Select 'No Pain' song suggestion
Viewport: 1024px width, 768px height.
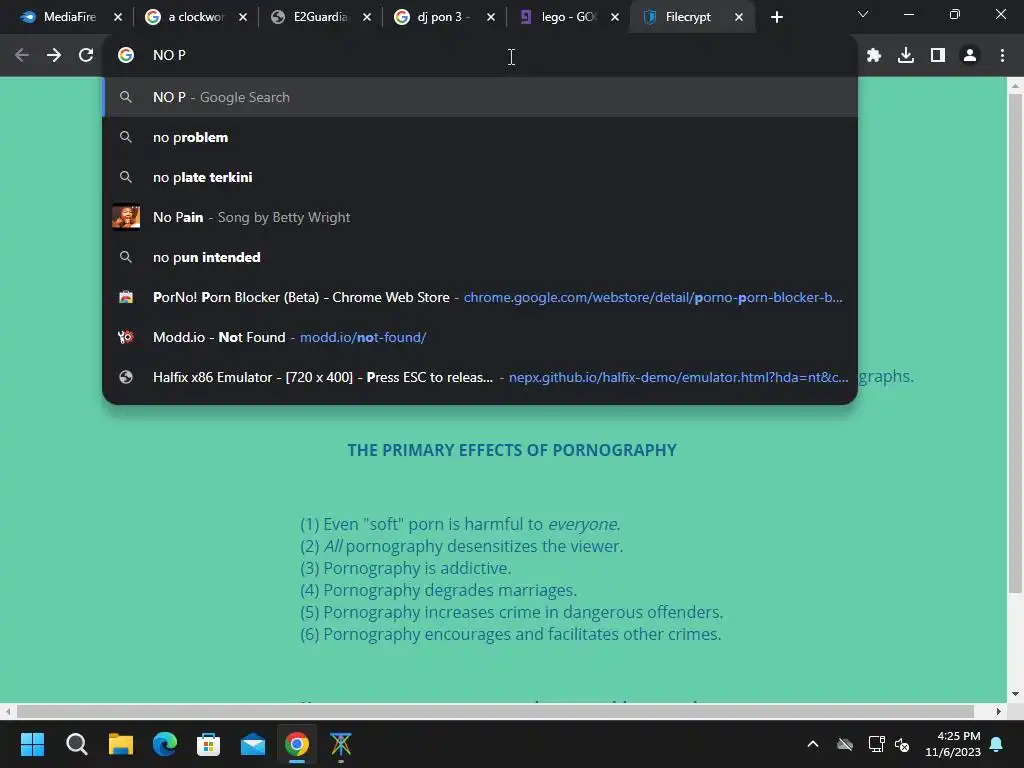pos(480,217)
